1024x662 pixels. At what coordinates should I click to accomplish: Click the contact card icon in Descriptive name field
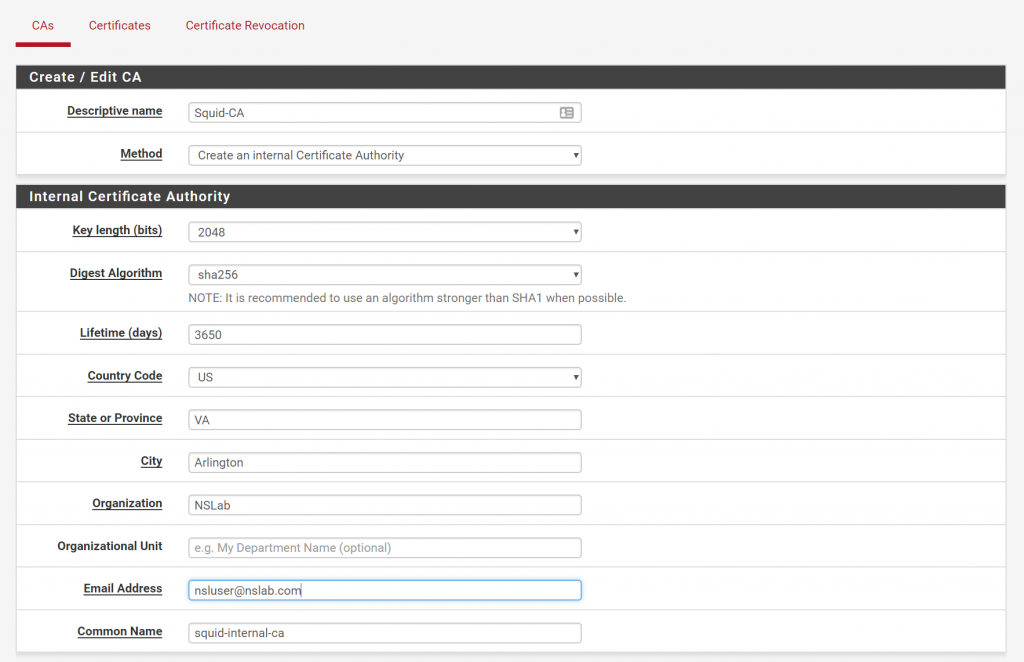[566, 113]
